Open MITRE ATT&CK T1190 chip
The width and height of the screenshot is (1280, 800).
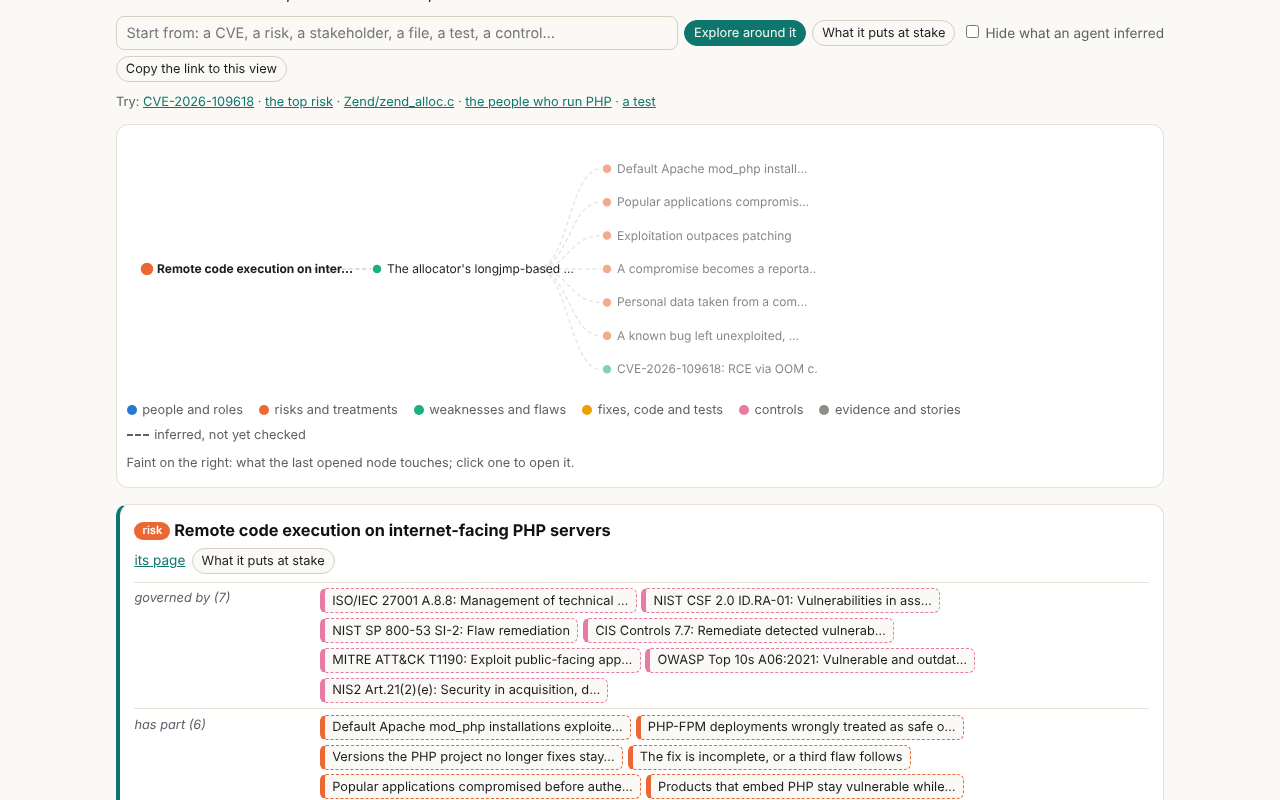point(480,660)
